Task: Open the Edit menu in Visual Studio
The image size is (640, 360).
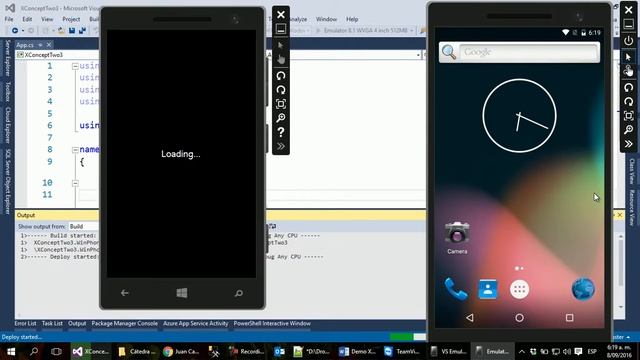Action: tap(27, 19)
